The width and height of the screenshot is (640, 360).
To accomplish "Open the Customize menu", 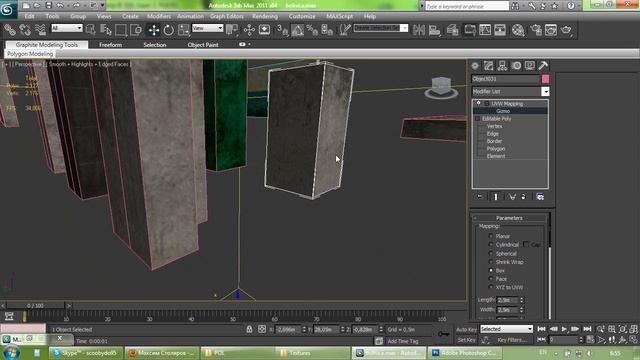I will click(x=302, y=16).
